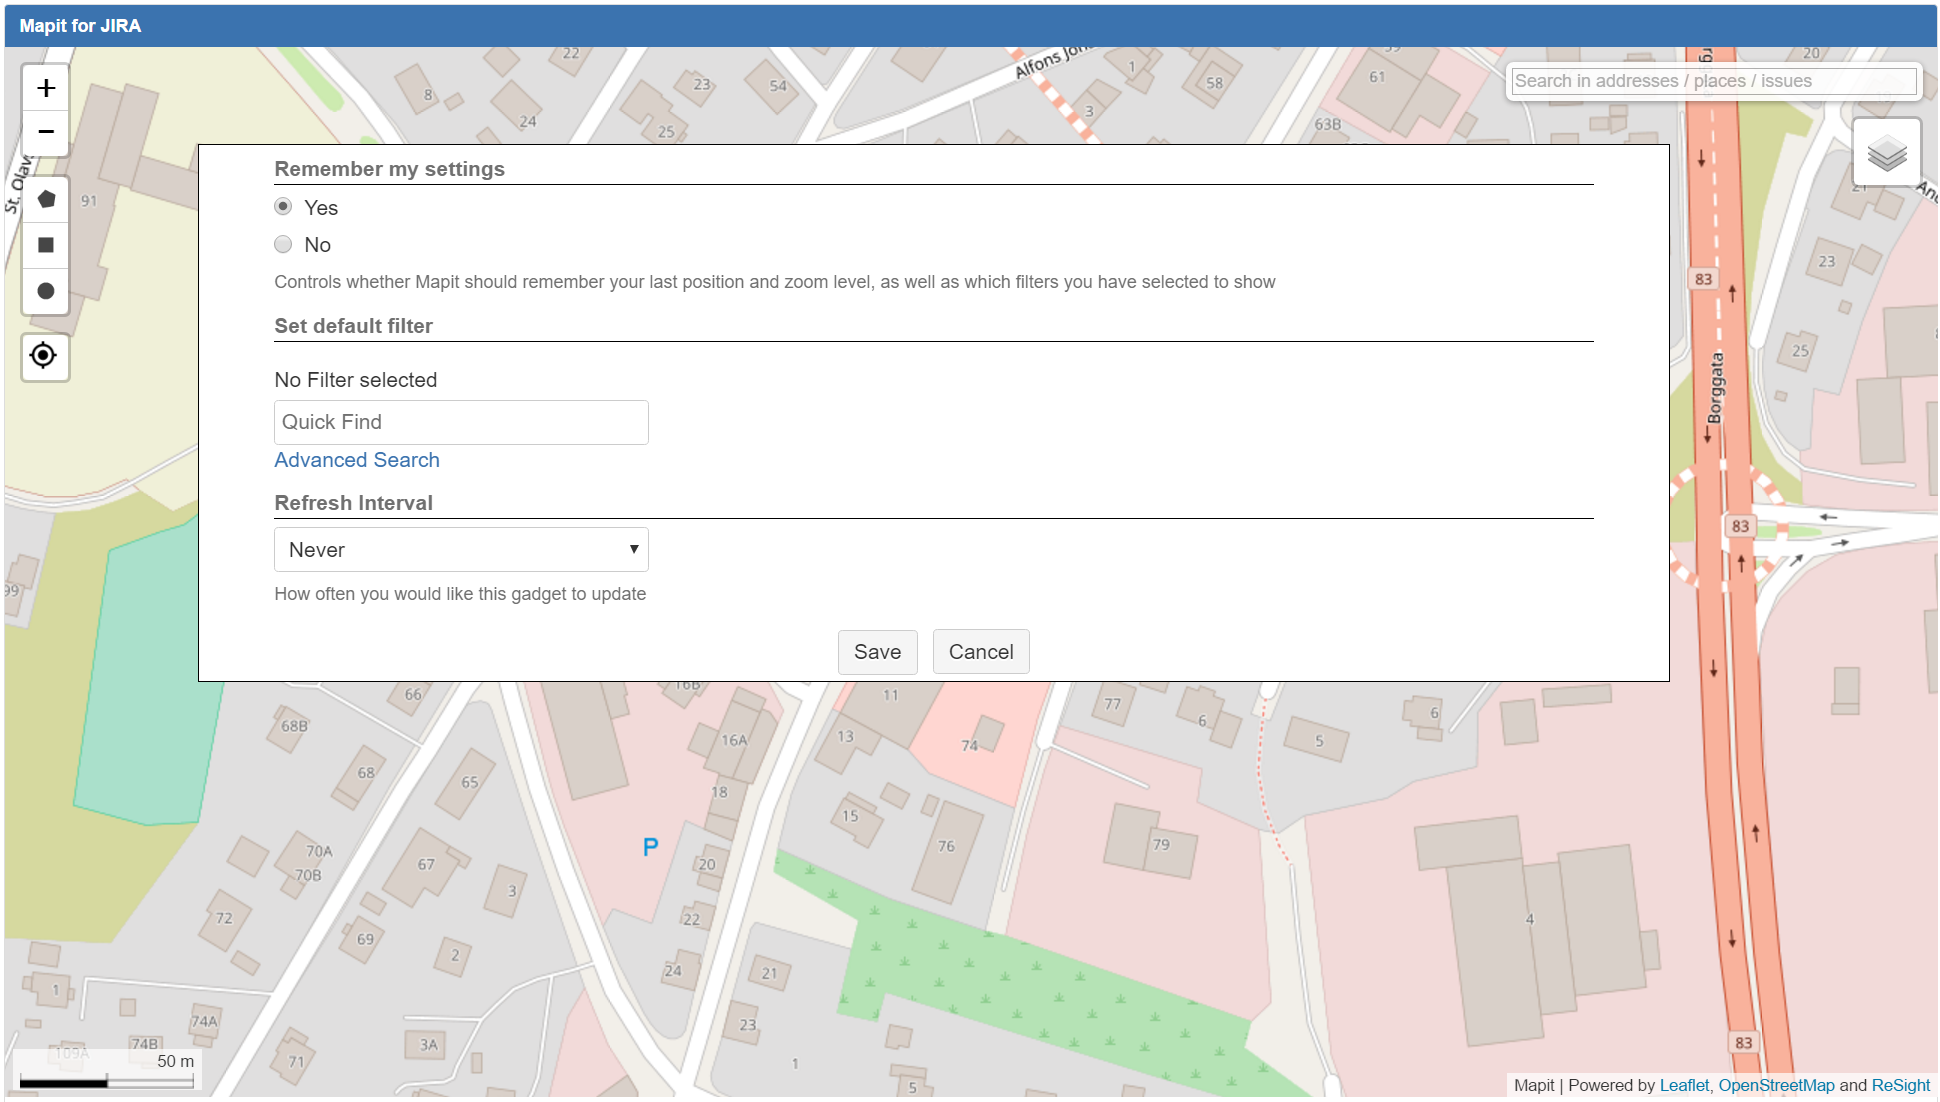Select the draw polygon tool
1940x1102 pixels.
46,199
